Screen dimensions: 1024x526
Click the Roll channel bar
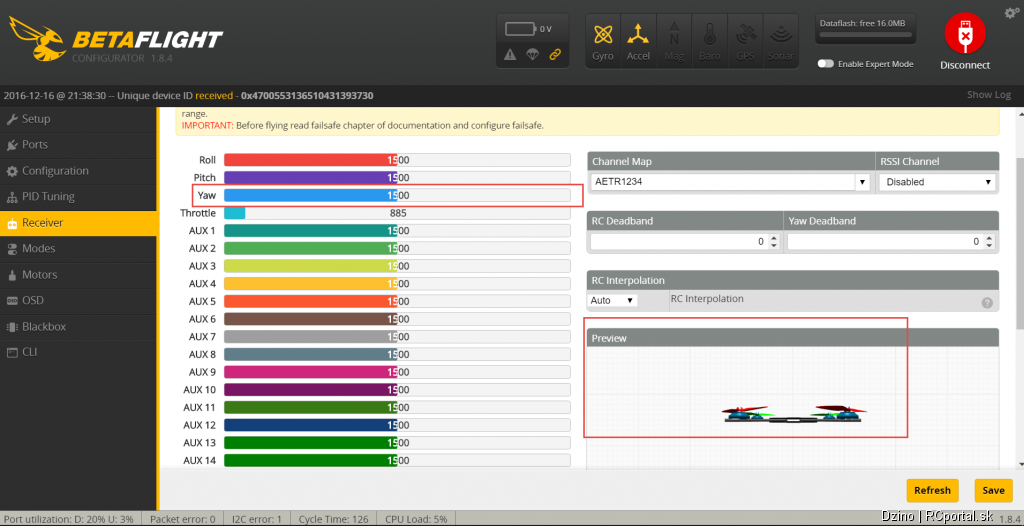click(x=397, y=160)
